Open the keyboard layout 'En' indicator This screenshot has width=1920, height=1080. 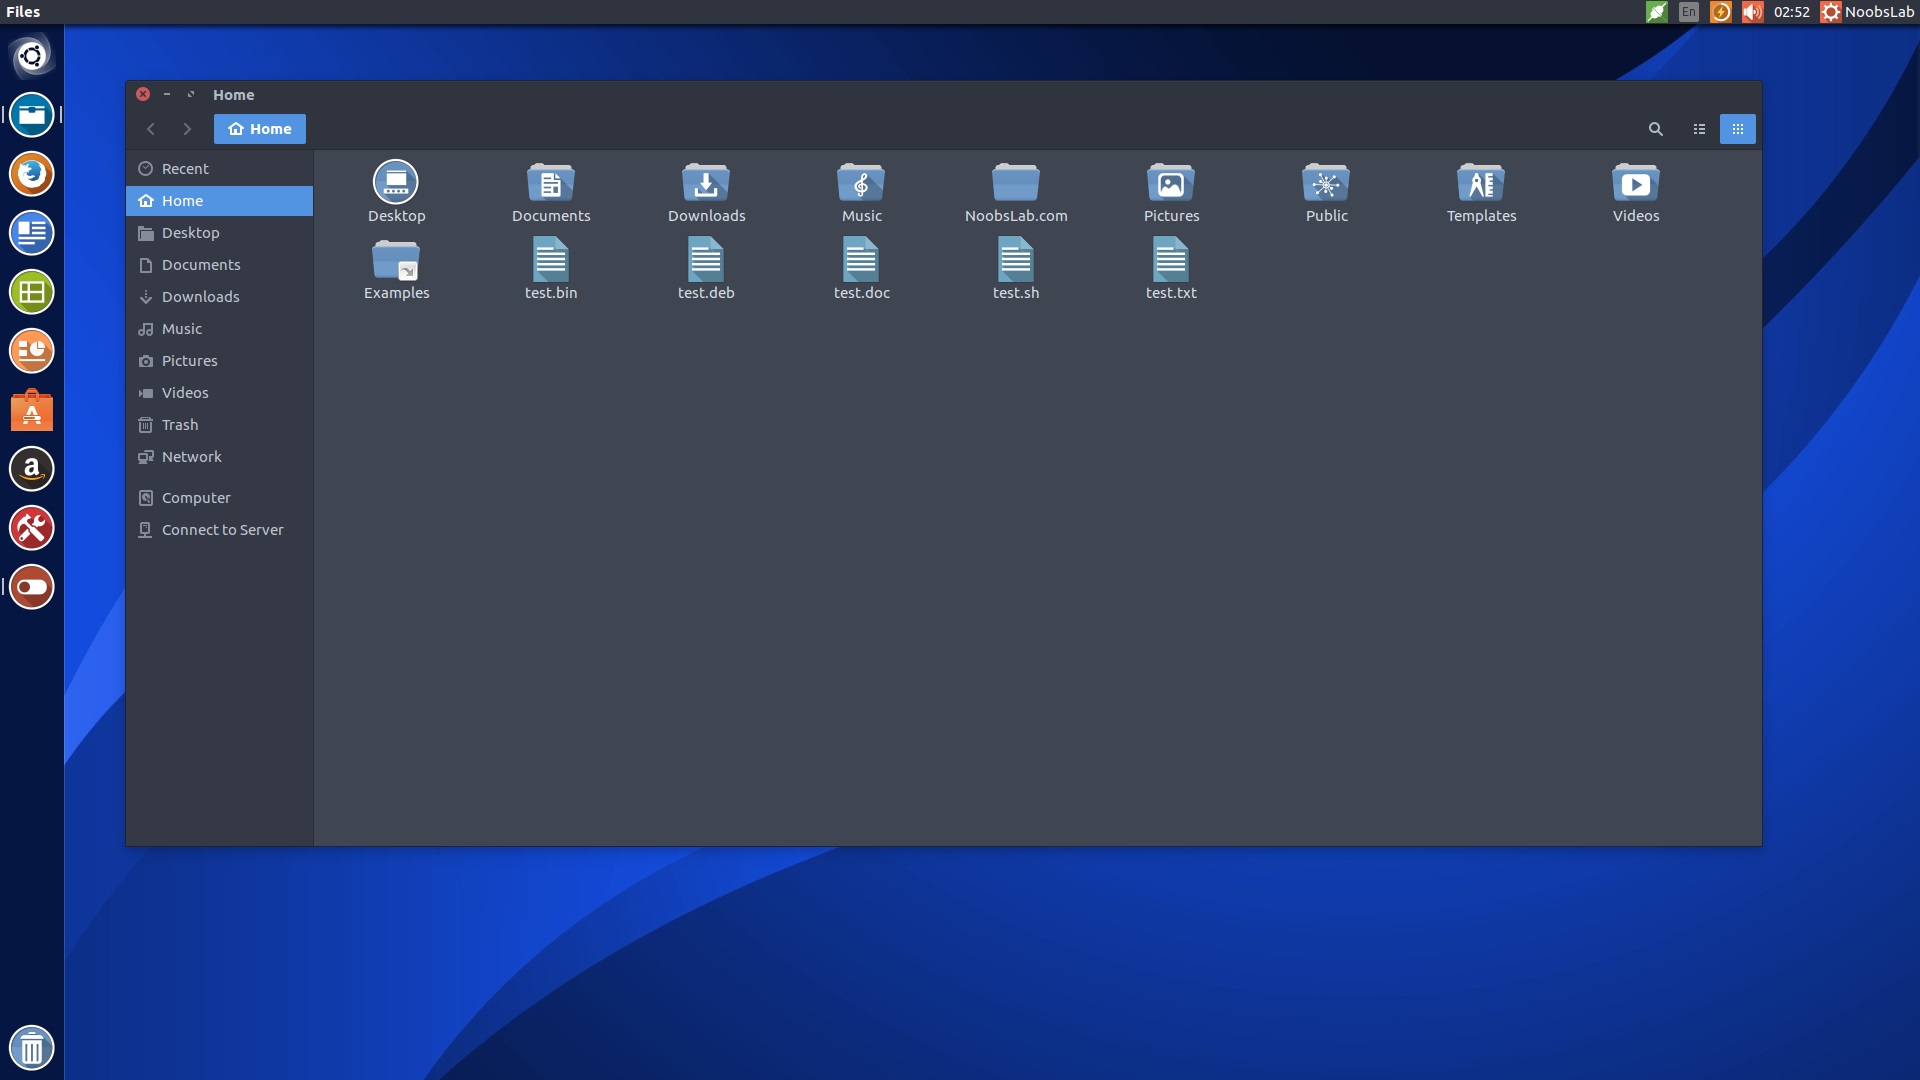1687,12
